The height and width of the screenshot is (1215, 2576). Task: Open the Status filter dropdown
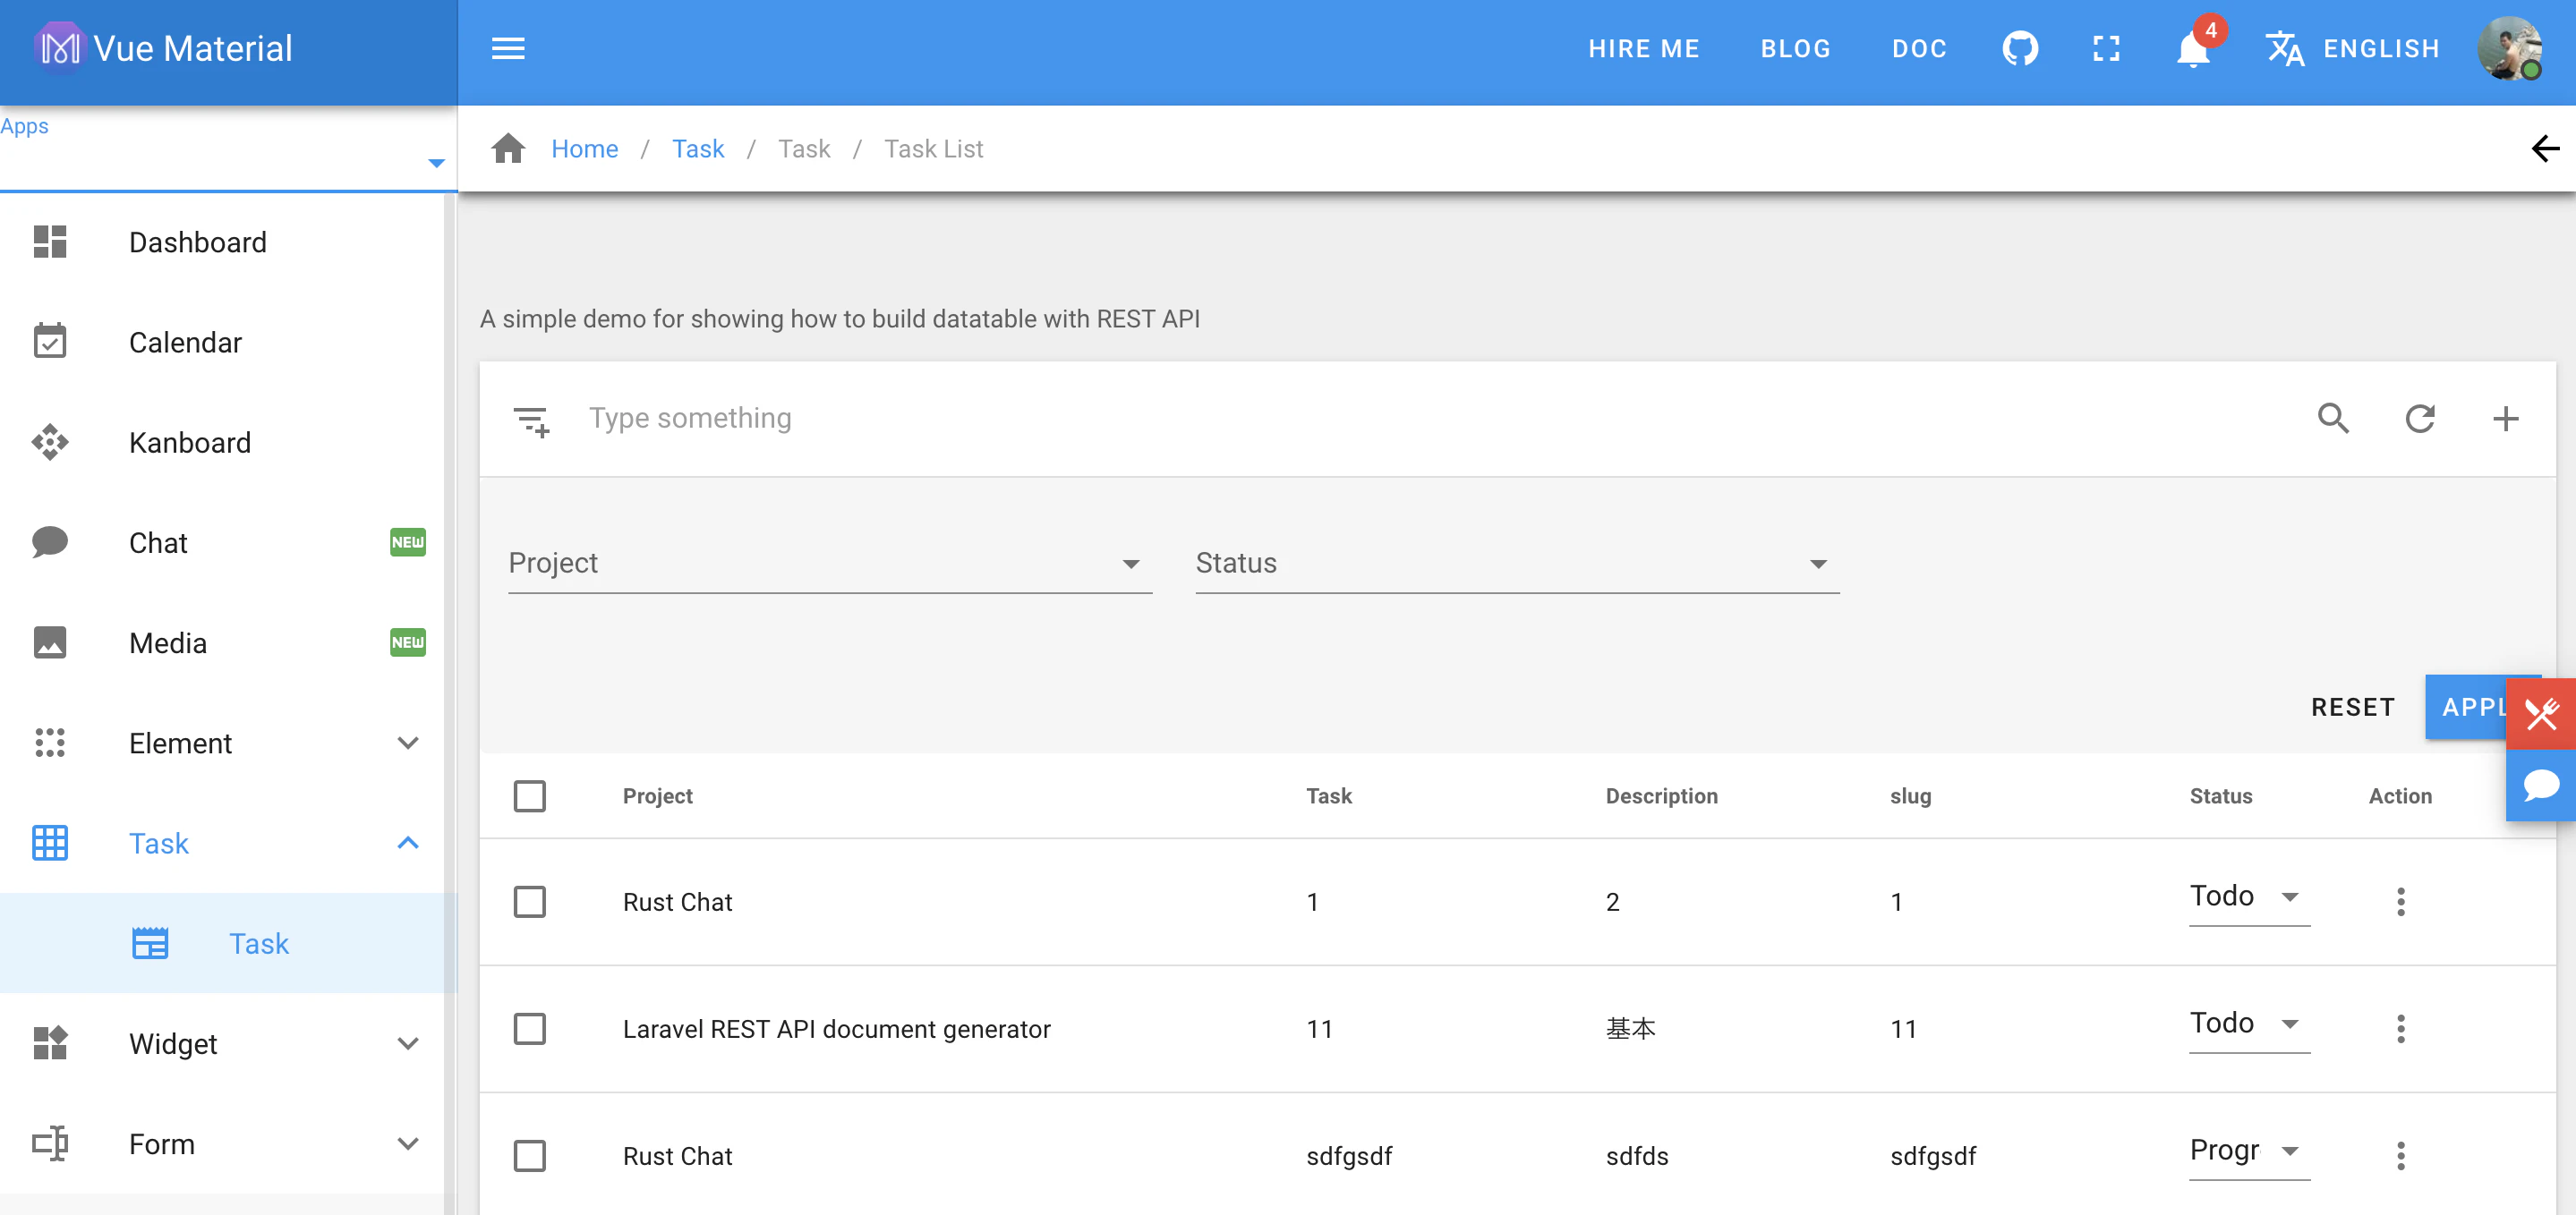click(1517, 563)
